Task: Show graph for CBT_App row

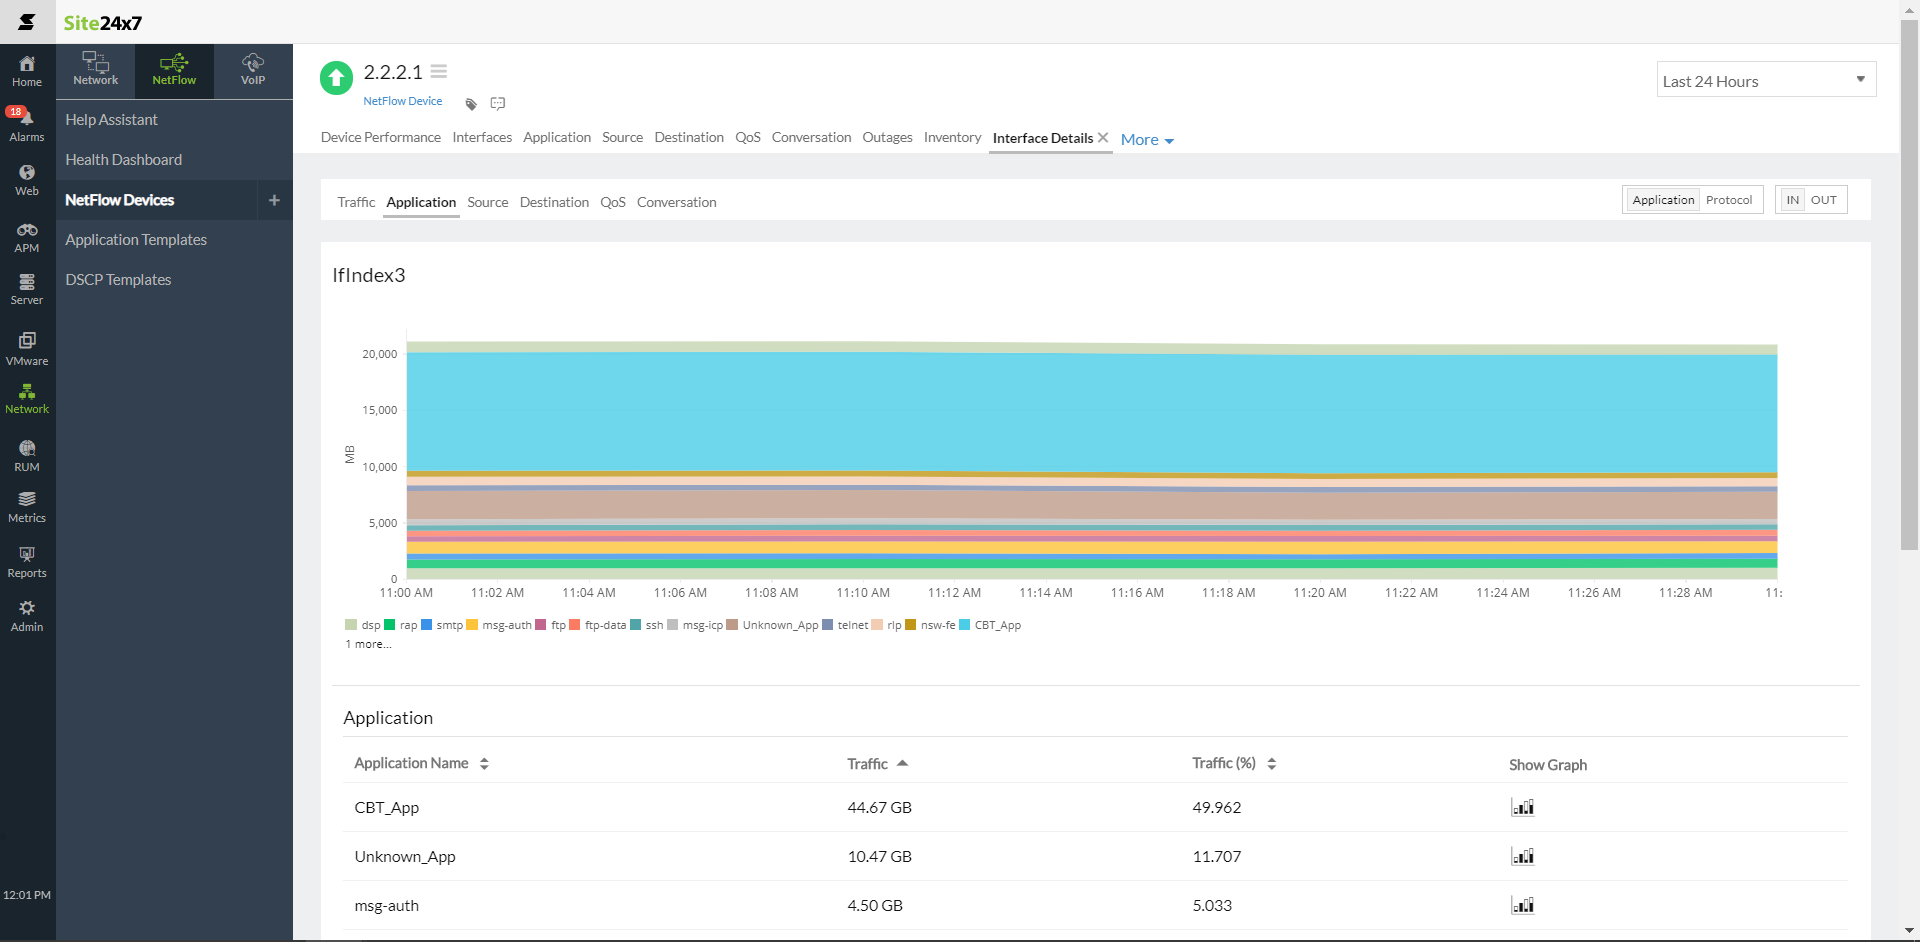Action: coord(1522,807)
